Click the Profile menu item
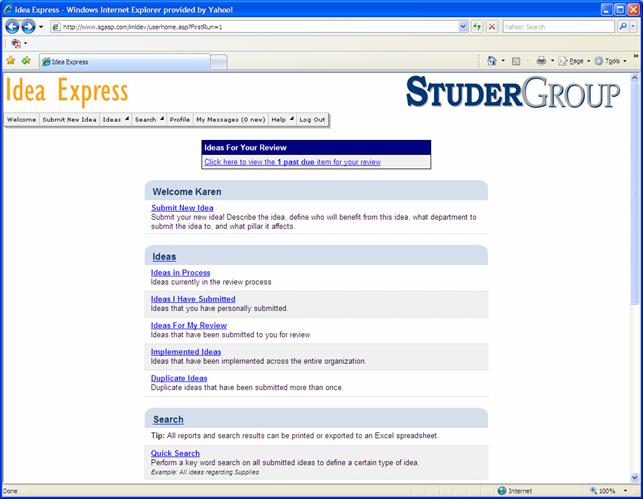The width and height of the screenshot is (643, 499). [180, 119]
